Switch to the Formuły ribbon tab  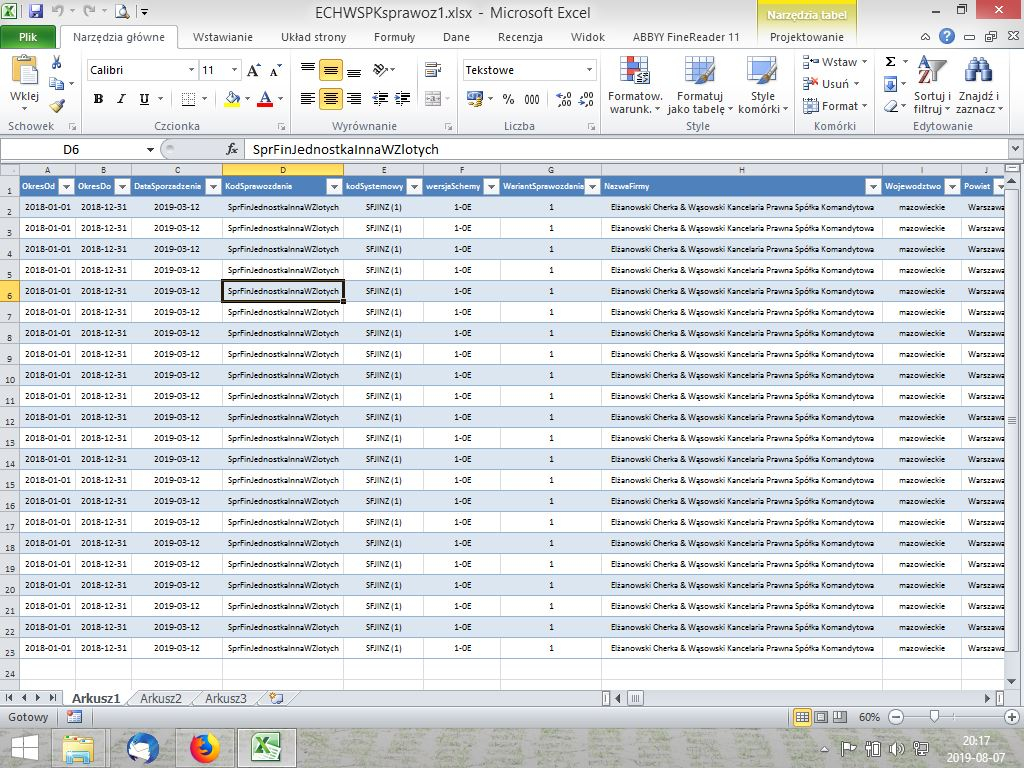coord(394,37)
